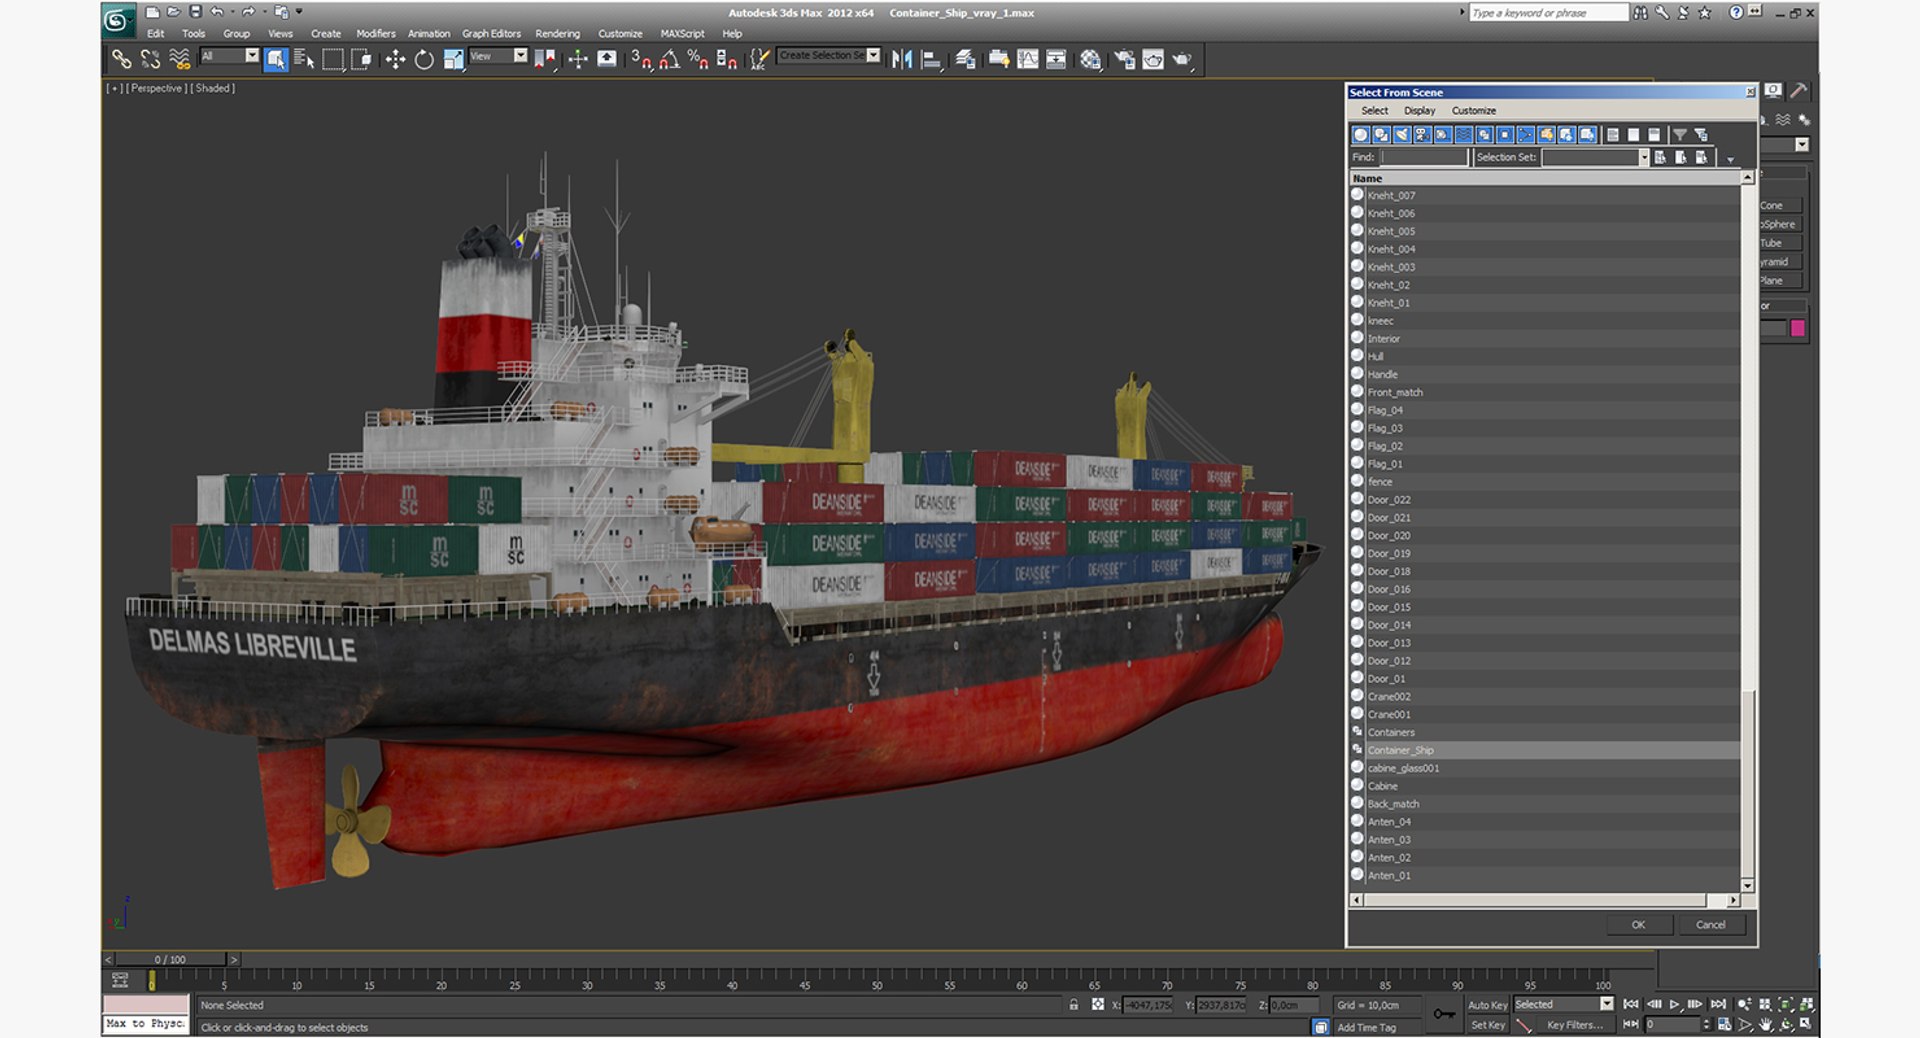Open the Create Selection Set dropdown
Image resolution: width=1920 pixels, height=1038 pixels.
[x=873, y=56]
